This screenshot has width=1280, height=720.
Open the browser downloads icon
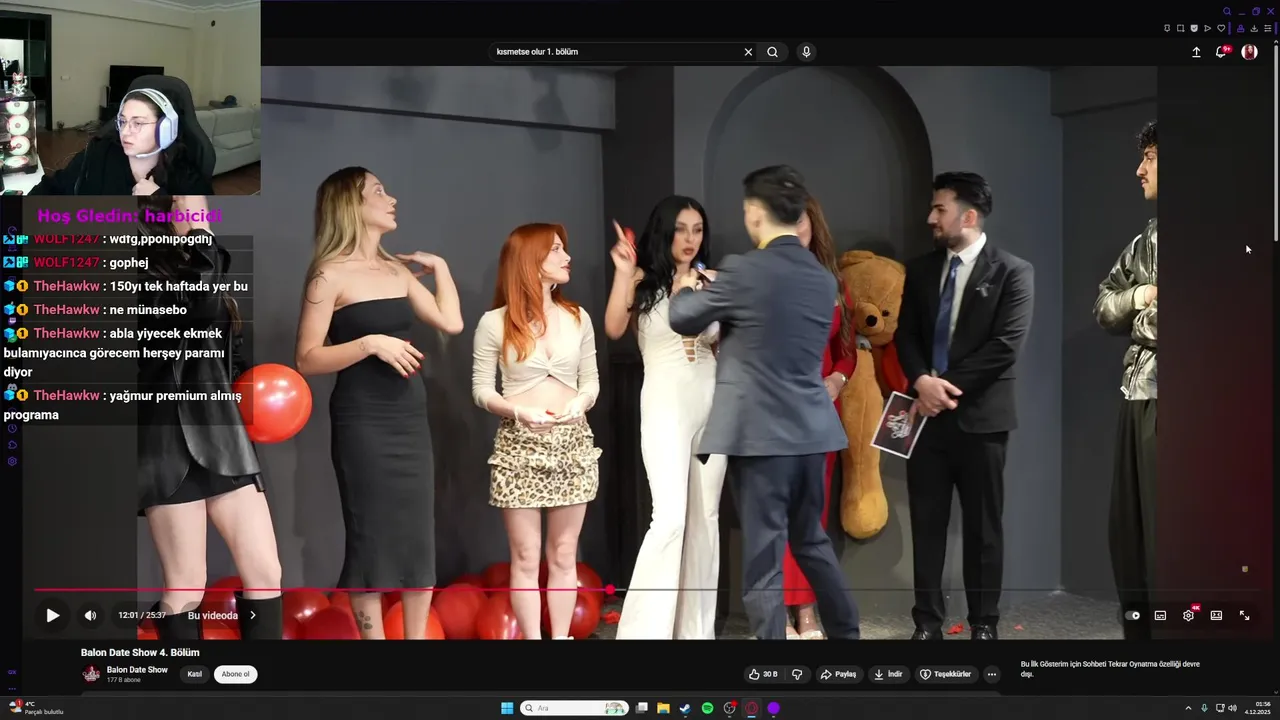point(1254,28)
